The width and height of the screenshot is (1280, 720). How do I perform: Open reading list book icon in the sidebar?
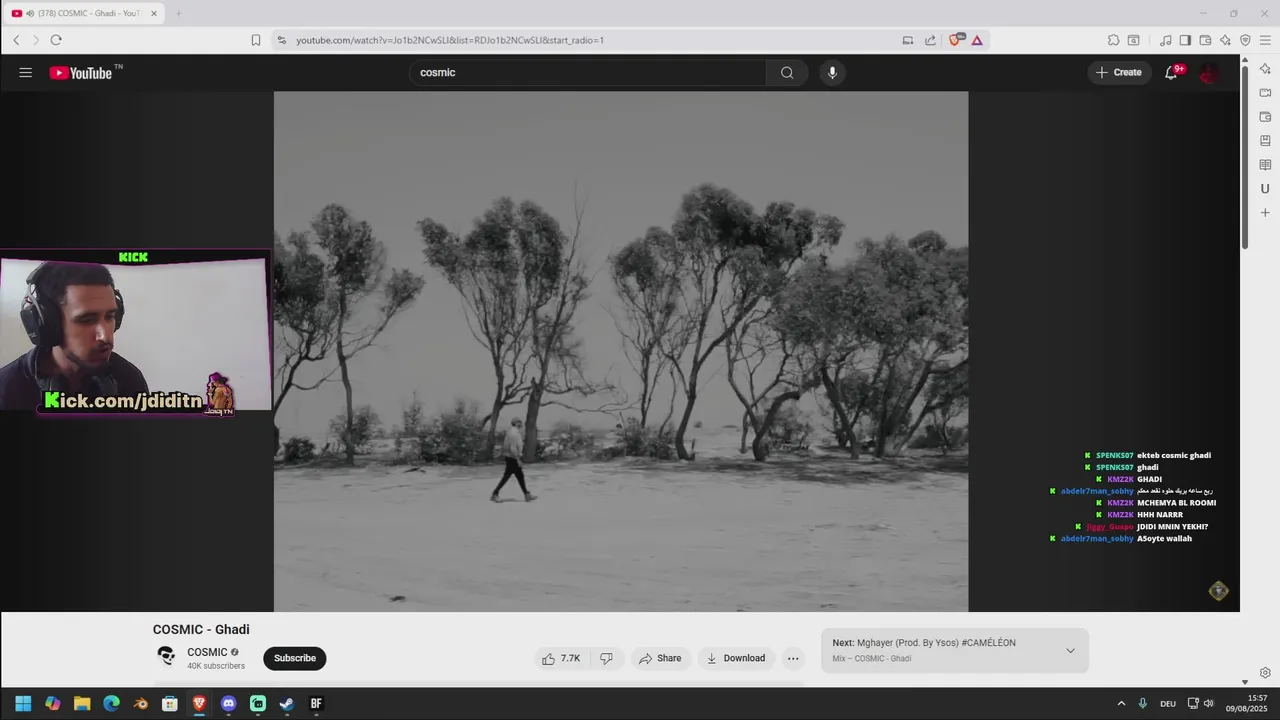pos(1265,165)
